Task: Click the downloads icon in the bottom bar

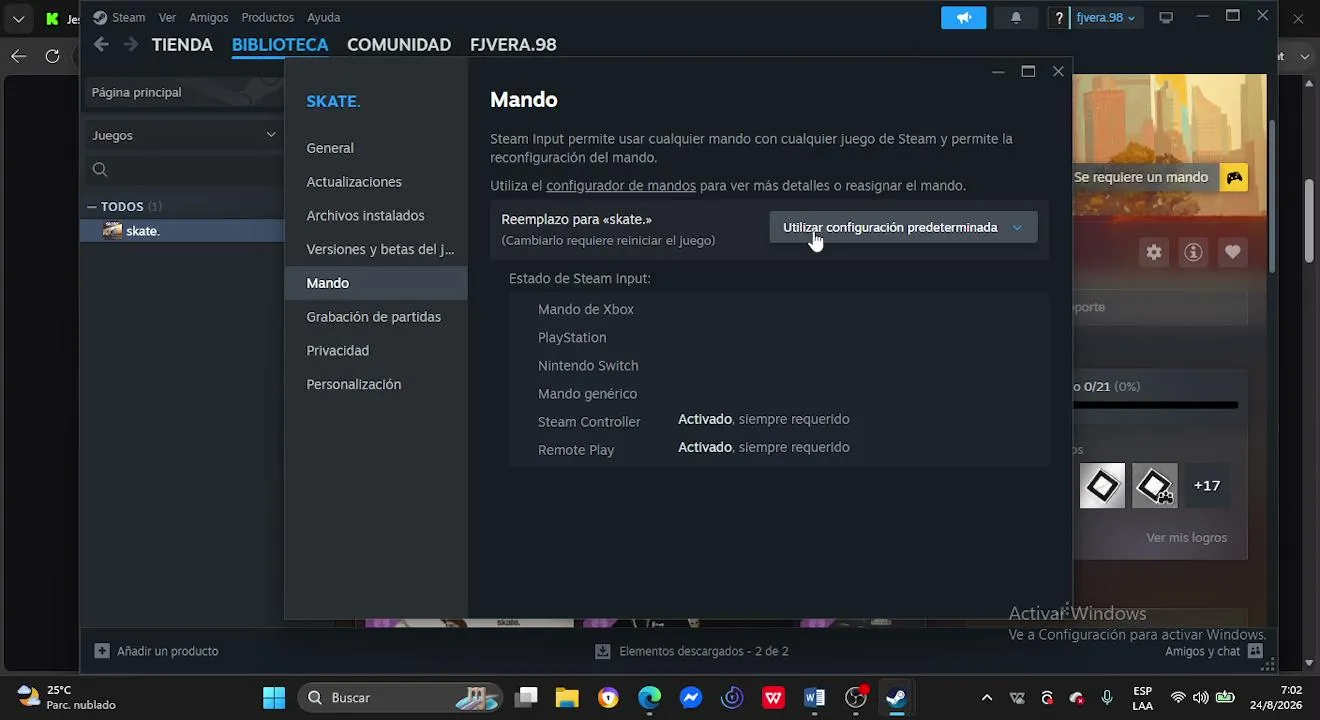Action: pyautogui.click(x=603, y=651)
